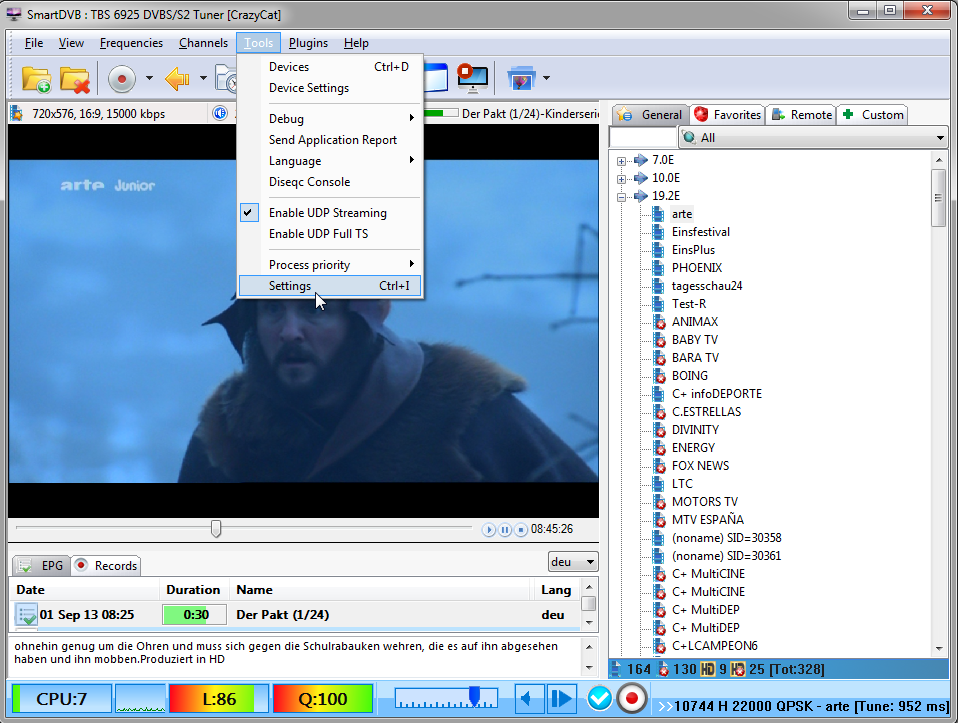Enable UDP Full TS option
The height and width of the screenshot is (723, 958).
318,233
